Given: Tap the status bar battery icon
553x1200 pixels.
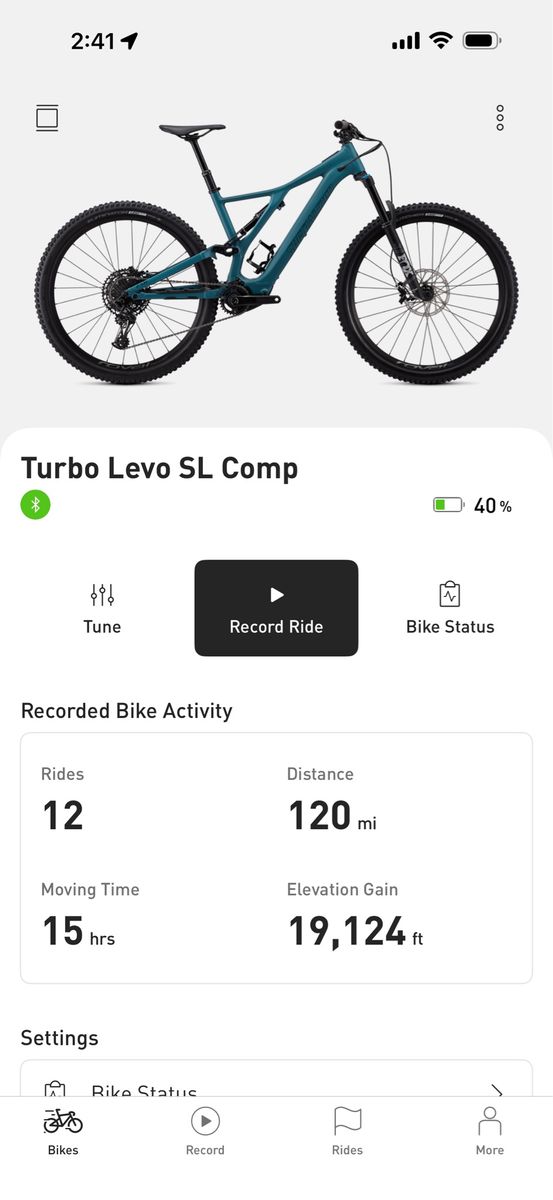Looking at the screenshot, I should pyautogui.click(x=482, y=41).
